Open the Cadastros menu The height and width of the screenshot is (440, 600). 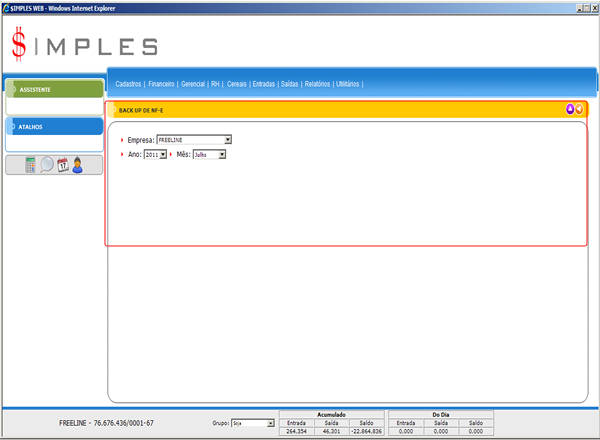[128, 84]
